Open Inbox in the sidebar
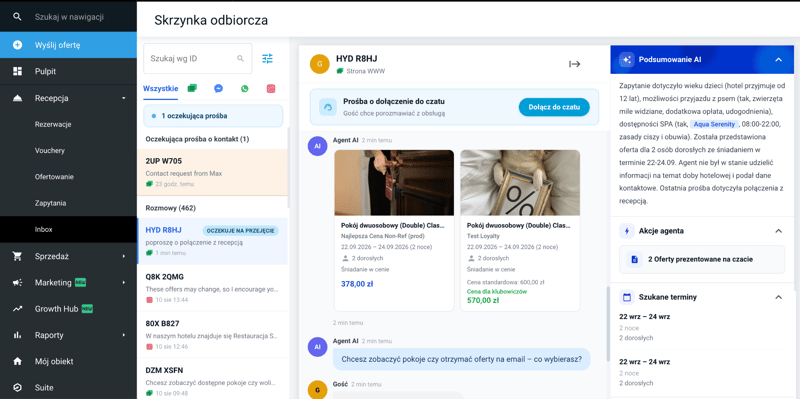This screenshot has height=399, width=800. pos(68,230)
